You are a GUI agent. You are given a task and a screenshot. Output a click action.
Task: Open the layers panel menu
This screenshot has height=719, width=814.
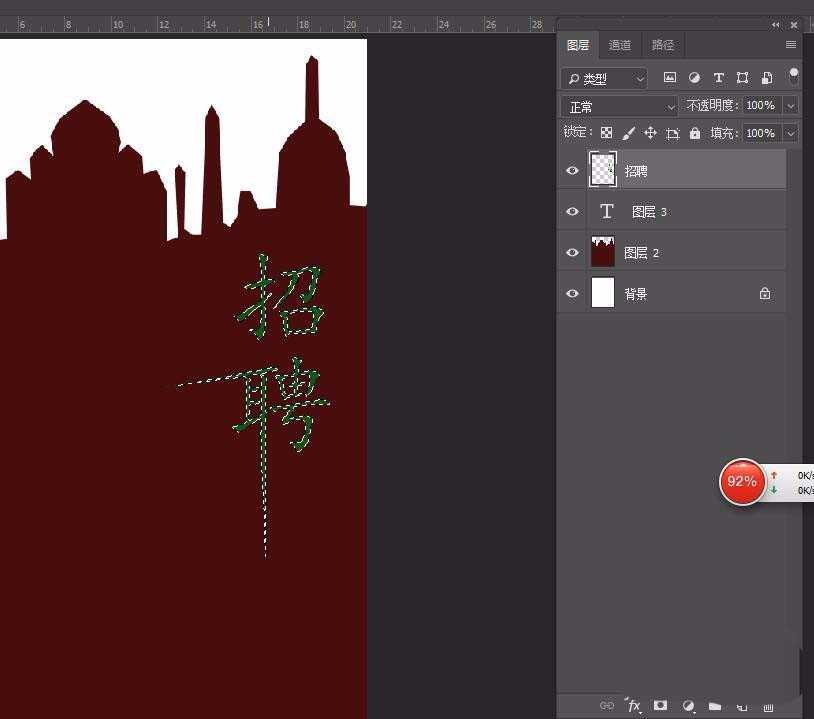(790, 45)
